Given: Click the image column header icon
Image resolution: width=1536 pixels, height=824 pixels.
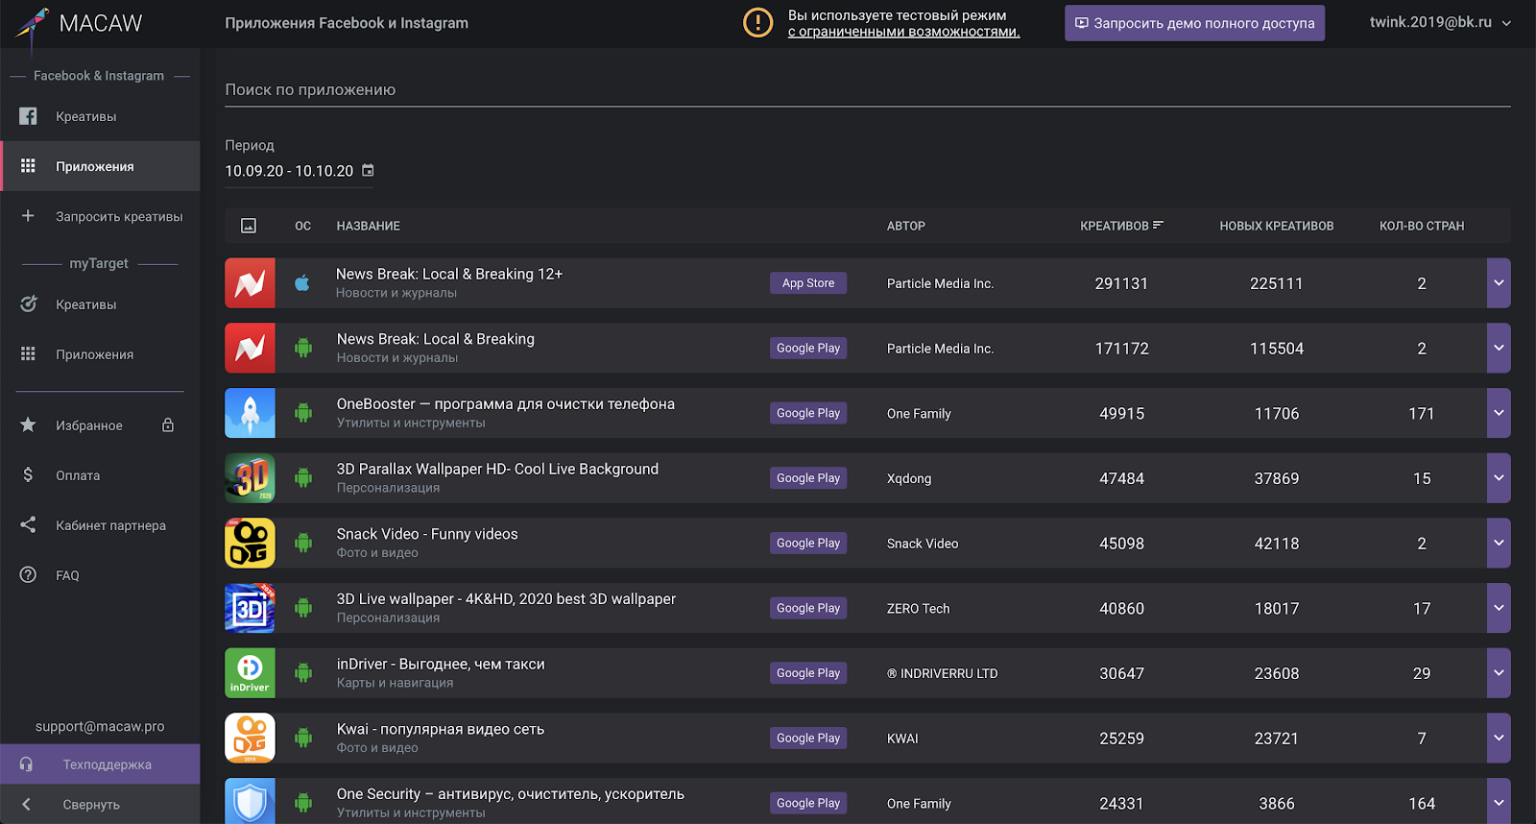Looking at the screenshot, I should (x=249, y=226).
